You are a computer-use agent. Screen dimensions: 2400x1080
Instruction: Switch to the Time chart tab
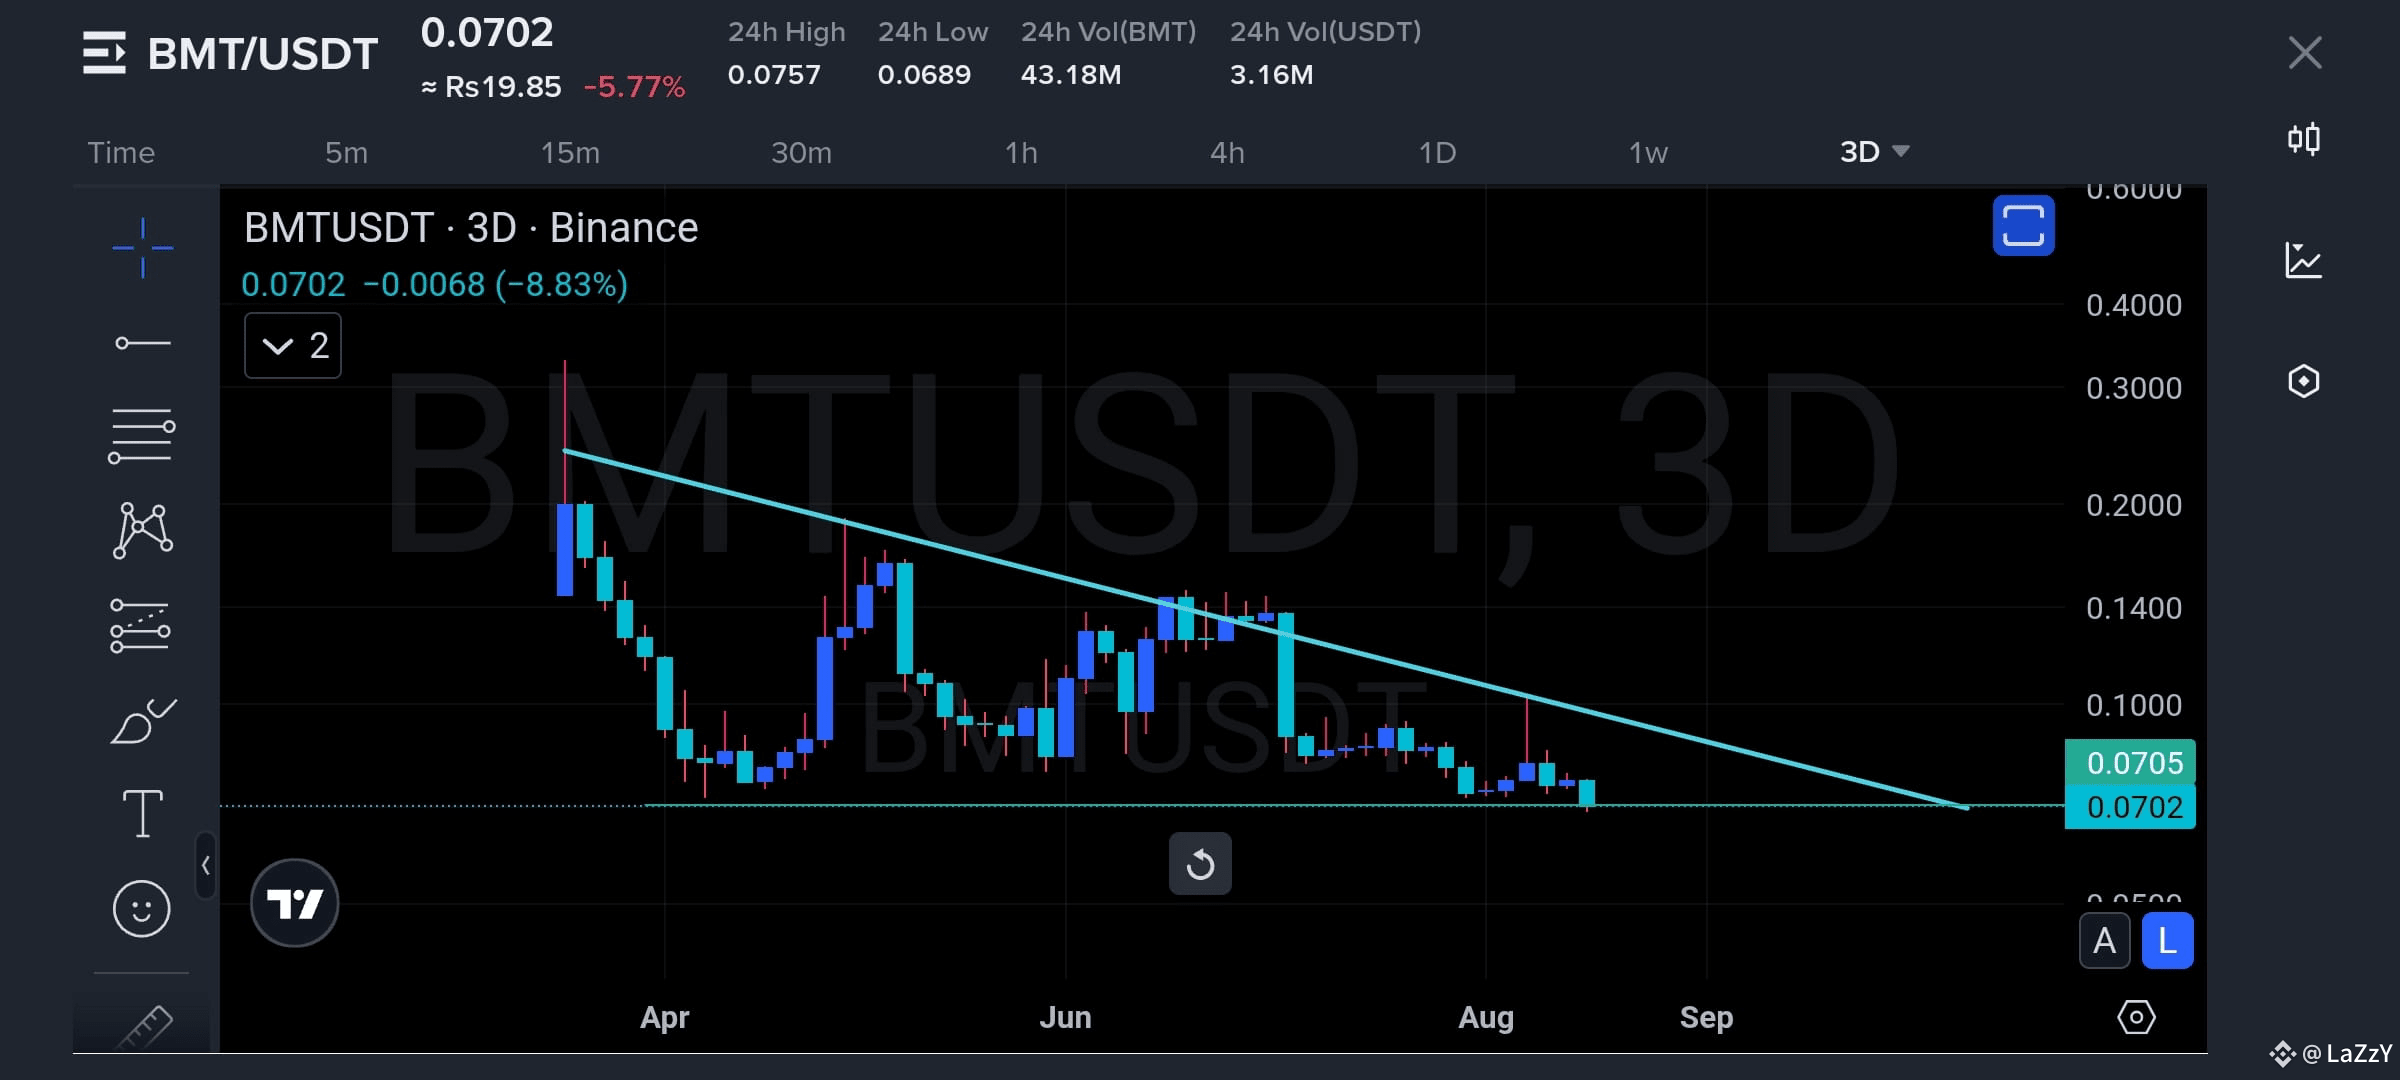point(121,152)
